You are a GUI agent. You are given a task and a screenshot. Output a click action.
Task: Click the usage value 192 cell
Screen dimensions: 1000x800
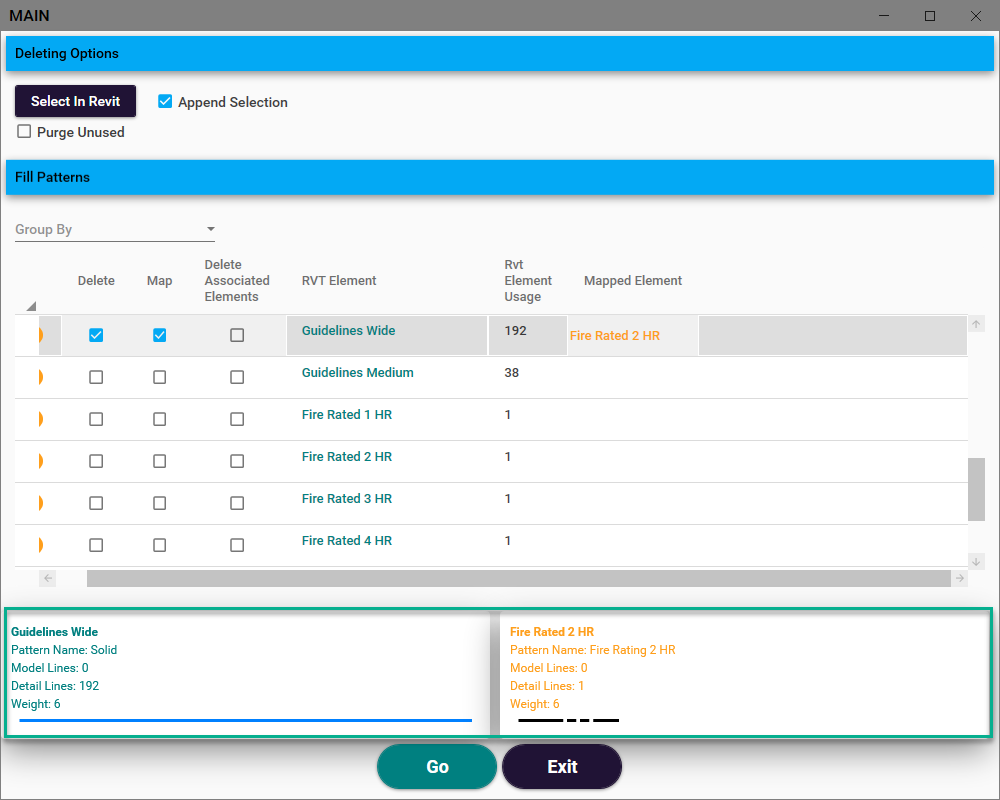[x=527, y=335]
